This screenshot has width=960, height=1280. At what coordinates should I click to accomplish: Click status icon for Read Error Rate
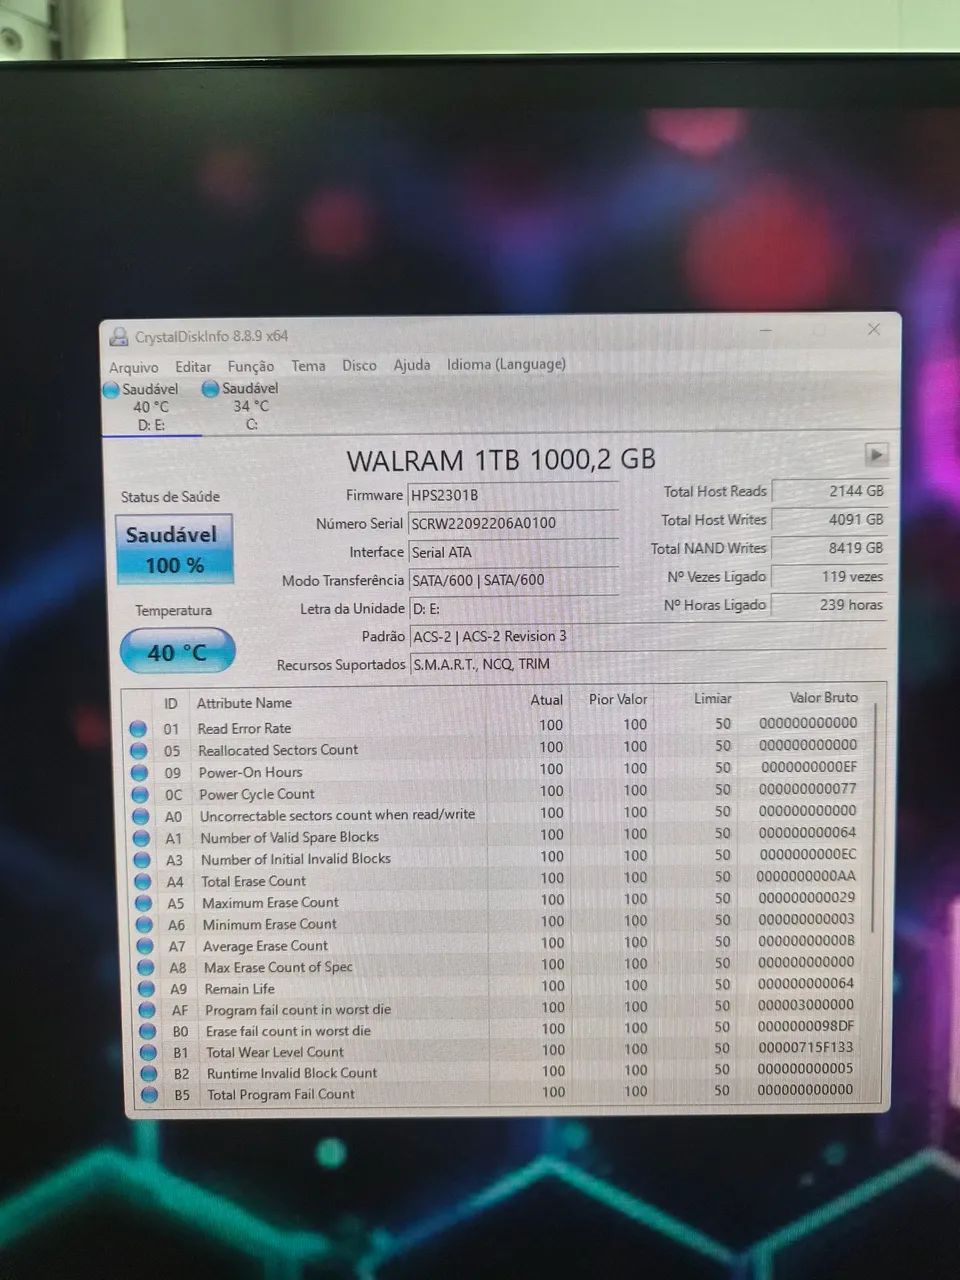click(139, 729)
